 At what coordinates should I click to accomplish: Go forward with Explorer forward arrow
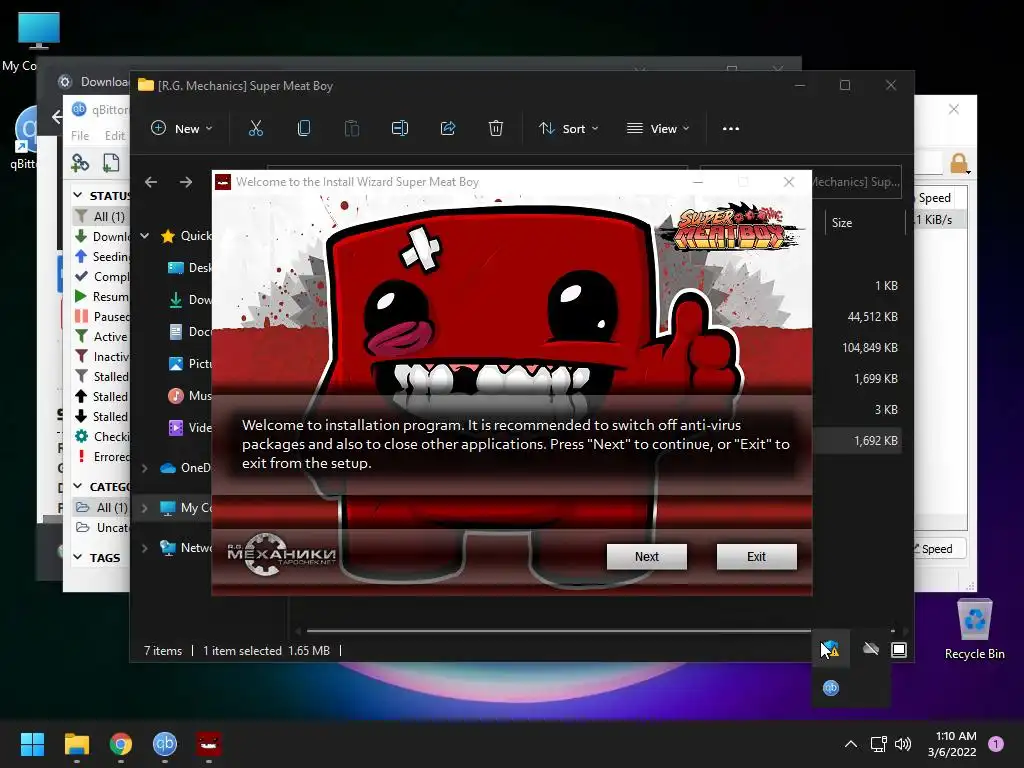186,182
